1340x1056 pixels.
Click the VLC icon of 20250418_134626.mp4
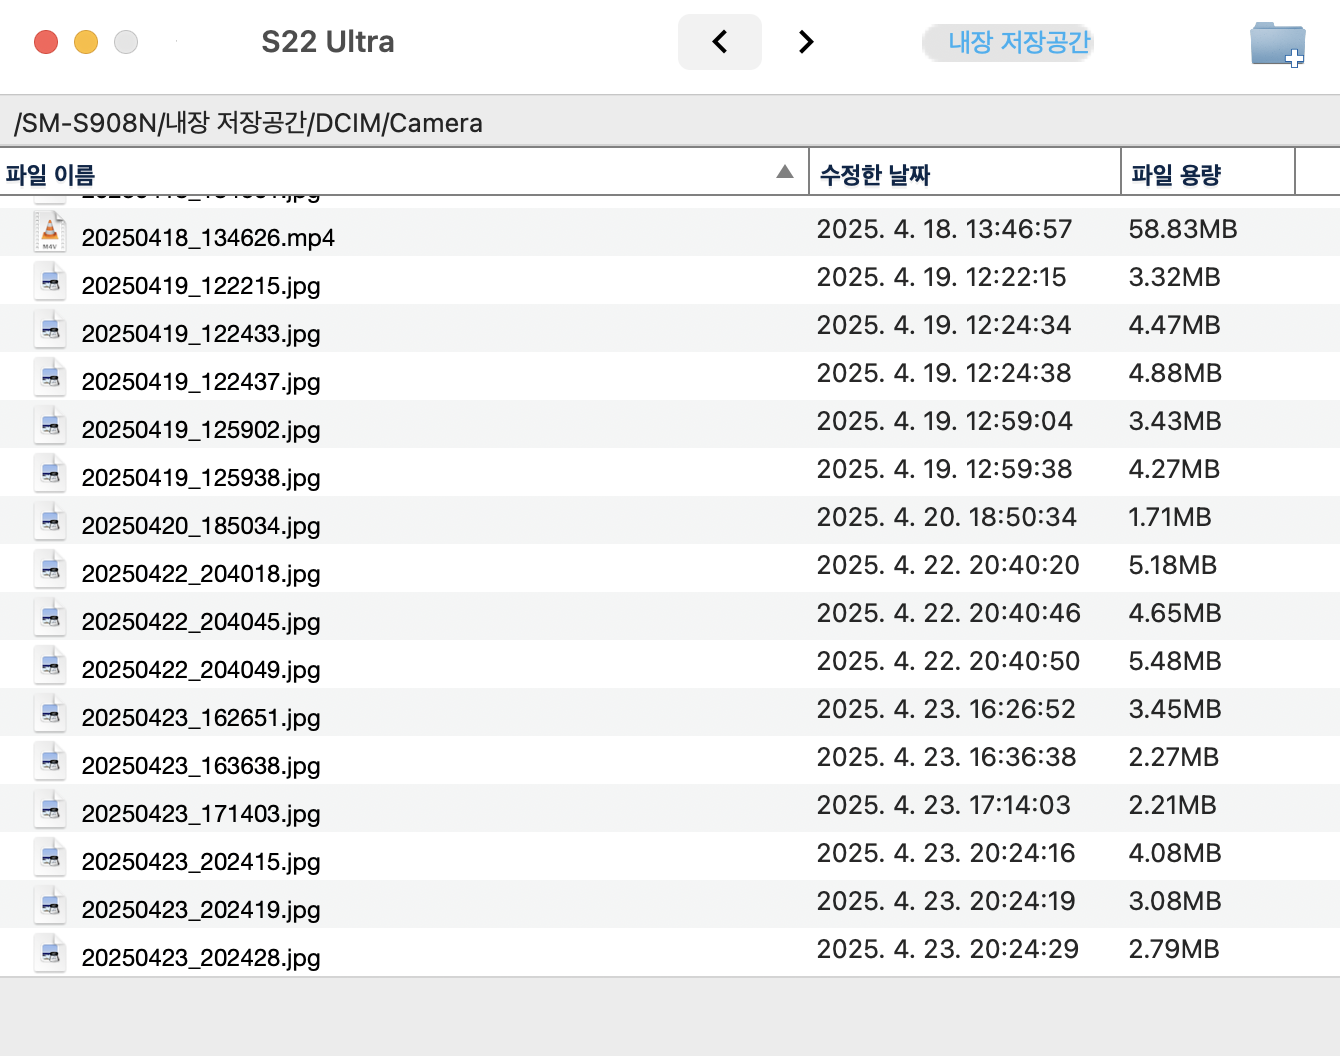click(50, 232)
